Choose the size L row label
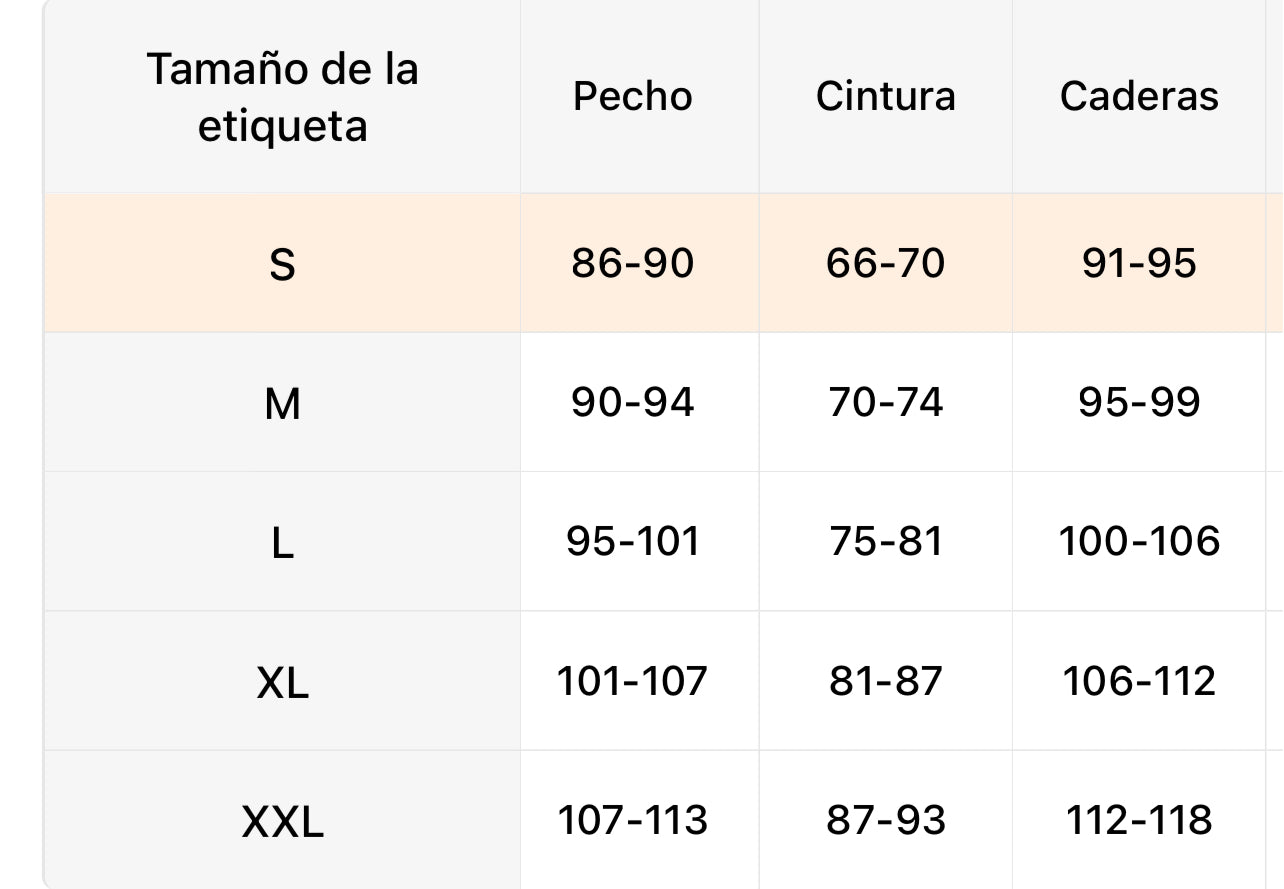This screenshot has width=1284, height=889. pyautogui.click(x=282, y=543)
